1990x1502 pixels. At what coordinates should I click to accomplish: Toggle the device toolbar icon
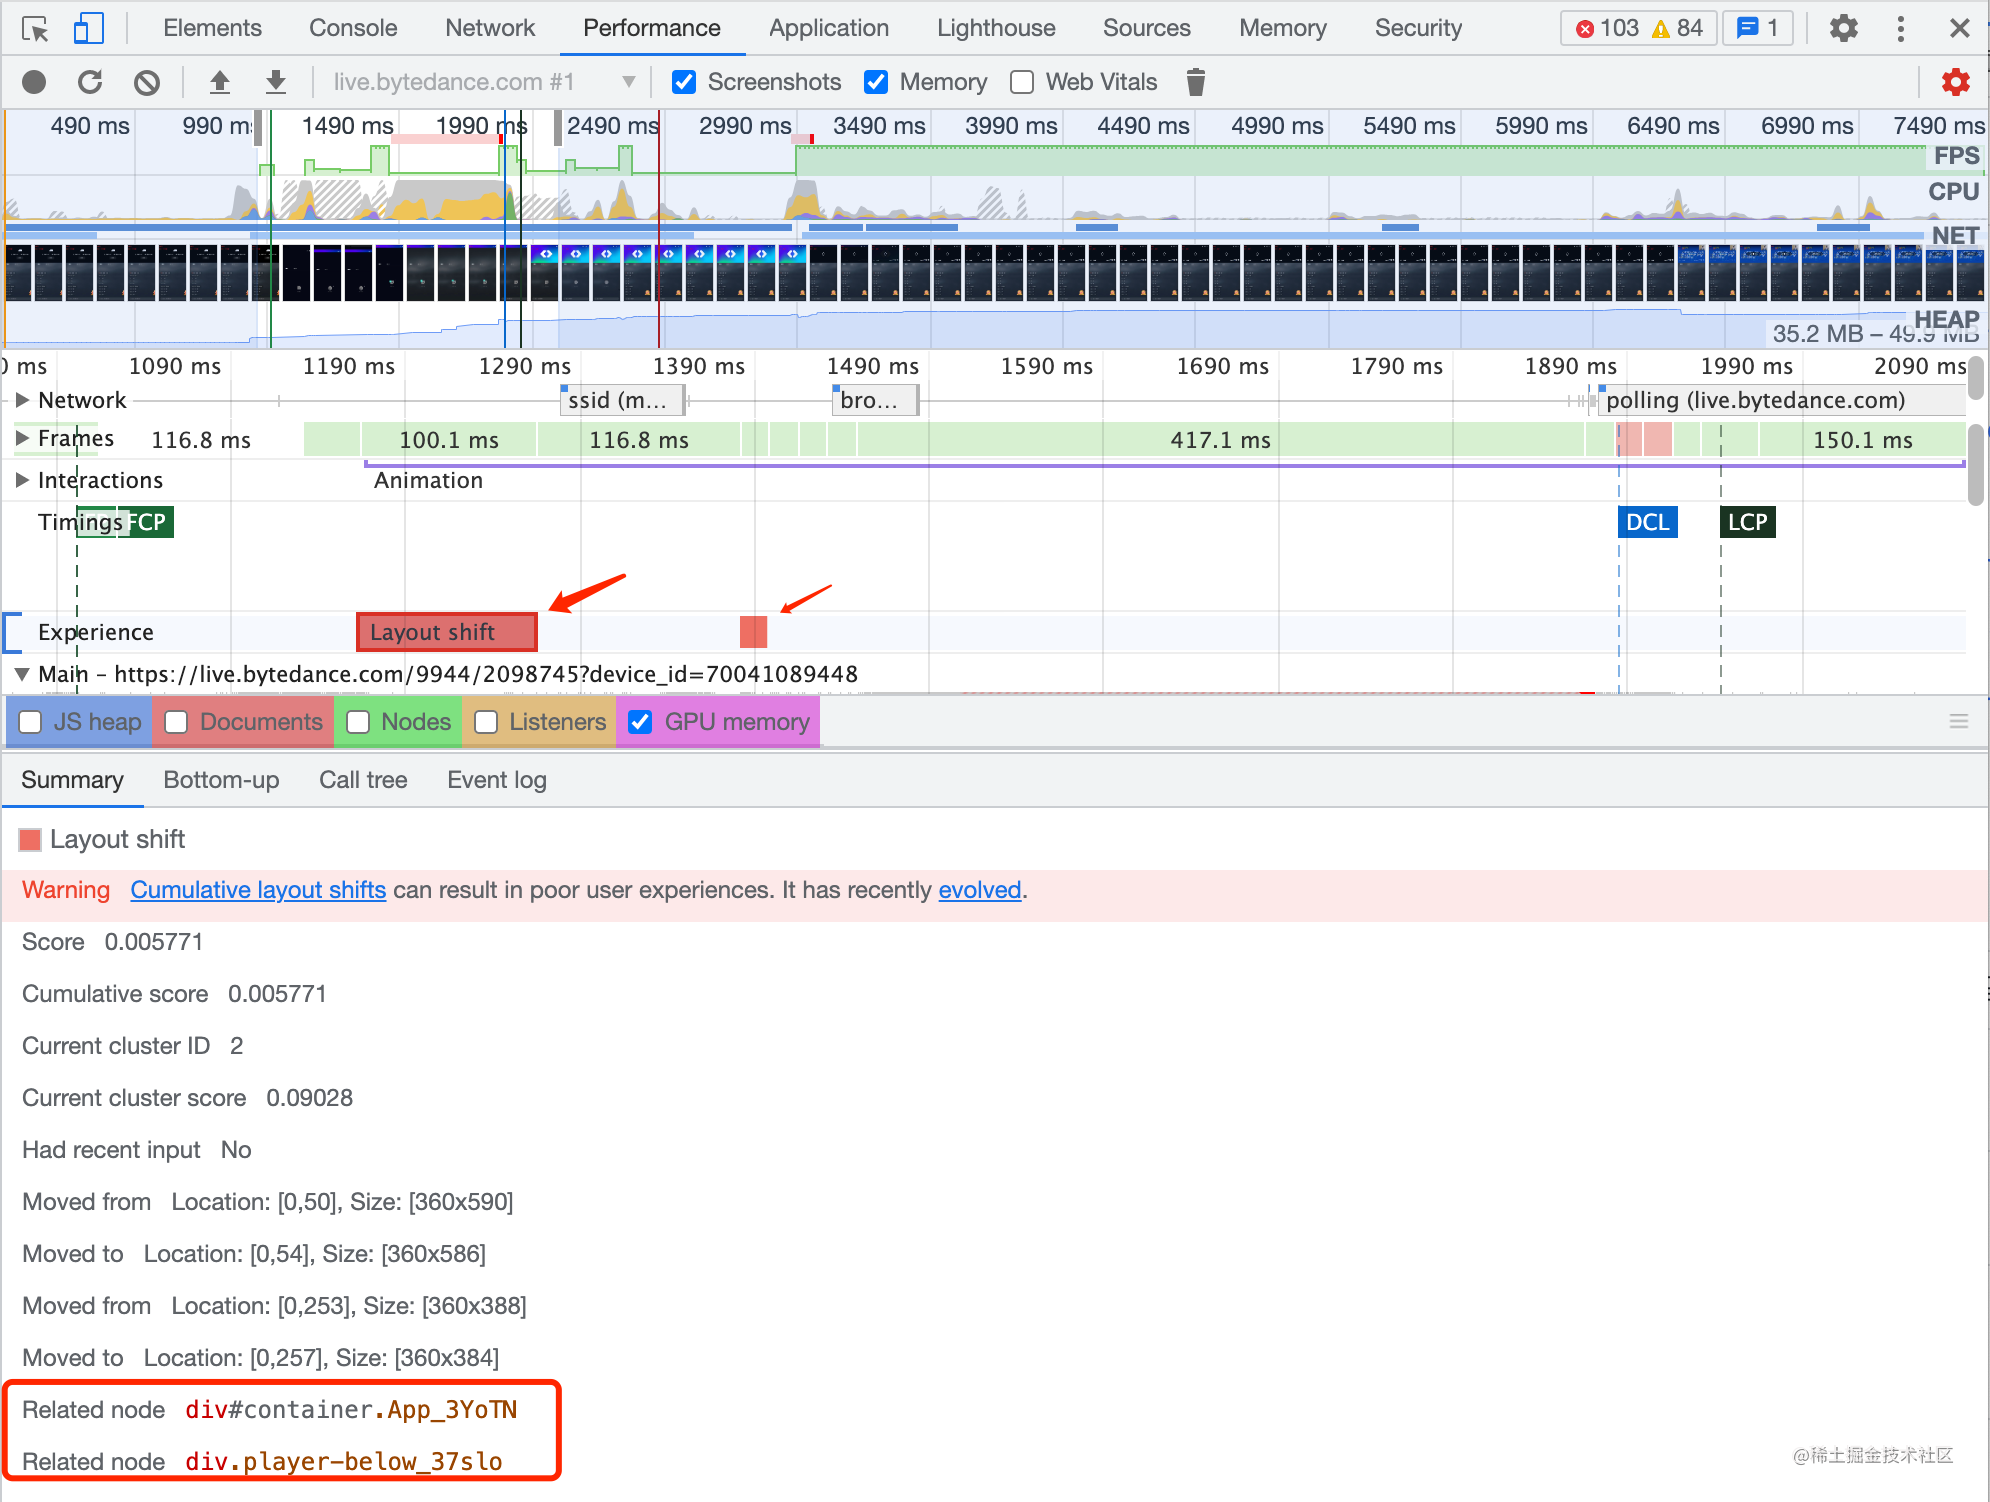pos(88,28)
